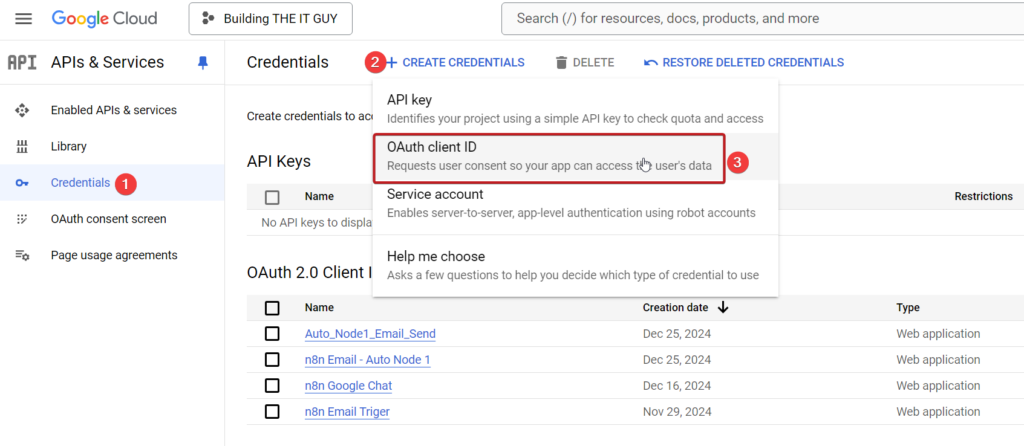Open the Auto_Node1_Email_Send credential link
Image resolution: width=1024 pixels, height=446 pixels.
click(370, 334)
